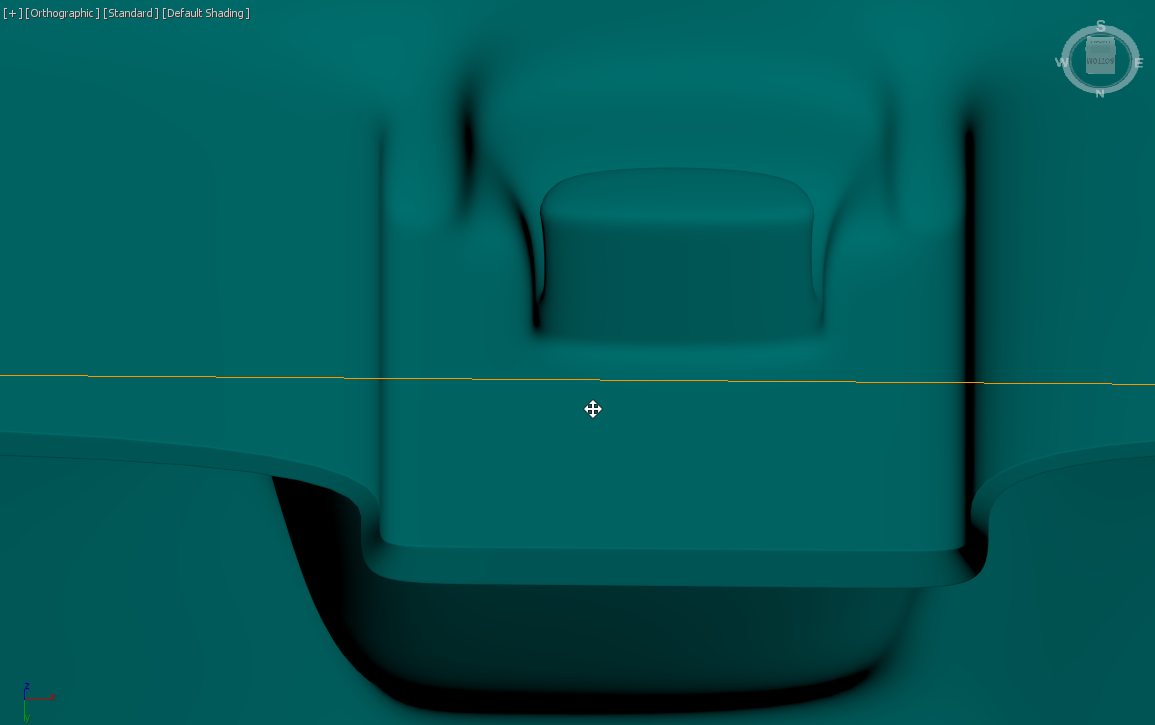Click the ViewCube Bottom face
The image size is (1155, 725).
coord(1100,60)
